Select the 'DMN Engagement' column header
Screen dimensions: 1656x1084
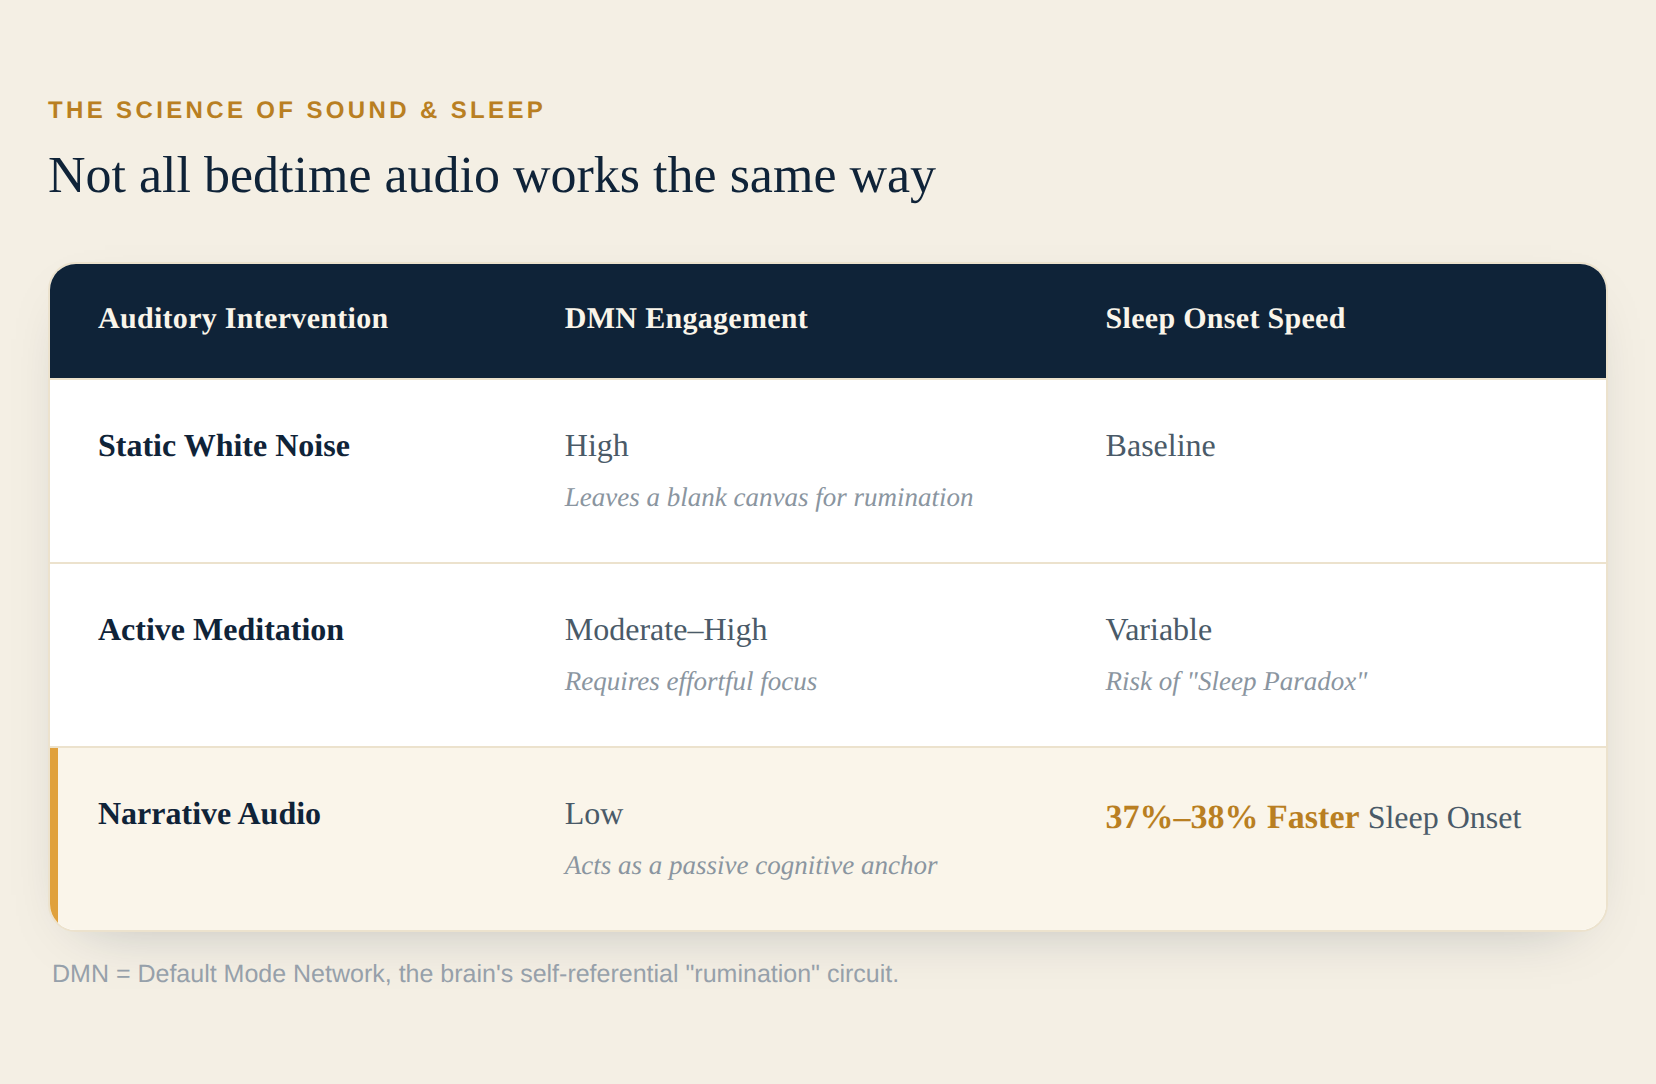coord(686,318)
